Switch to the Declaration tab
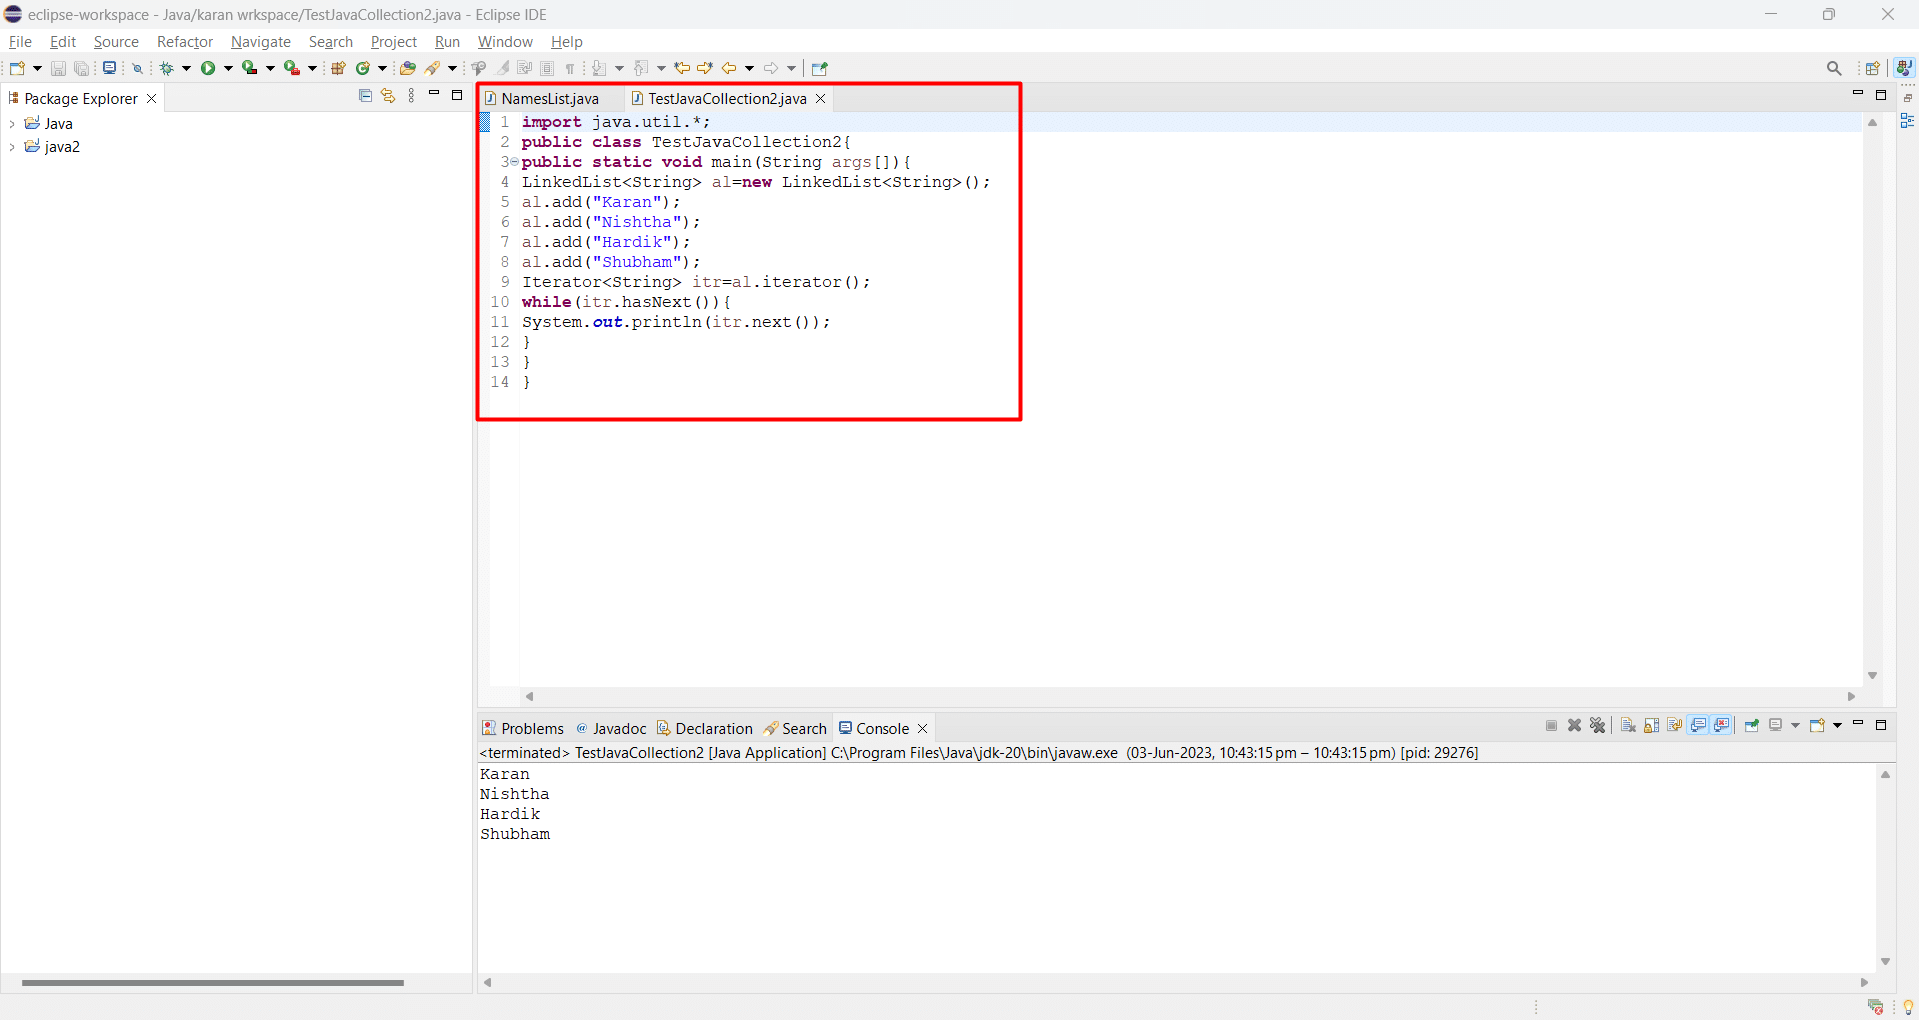The width and height of the screenshot is (1919, 1020). tap(705, 728)
